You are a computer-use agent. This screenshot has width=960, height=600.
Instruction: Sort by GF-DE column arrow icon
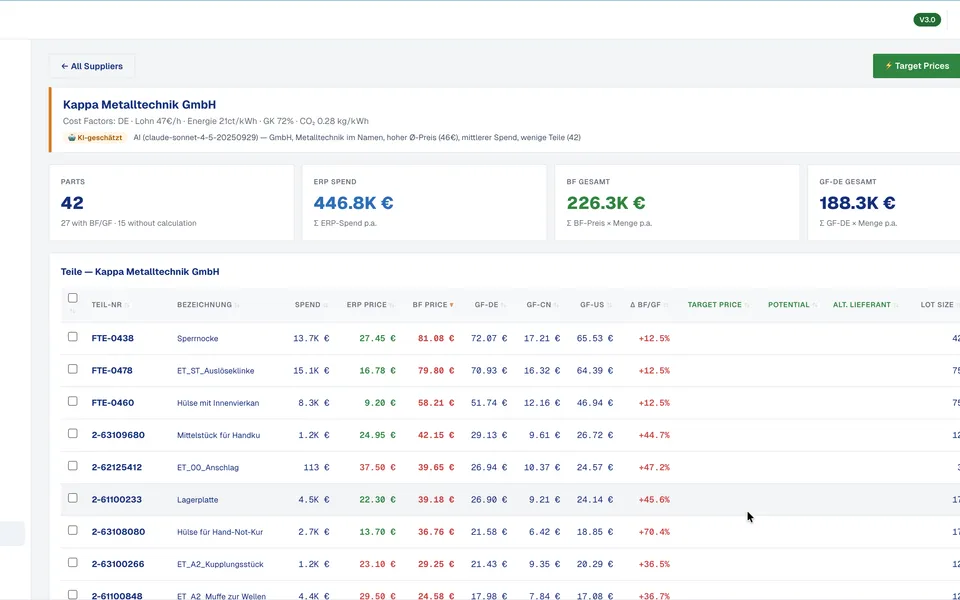click(x=503, y=305)
